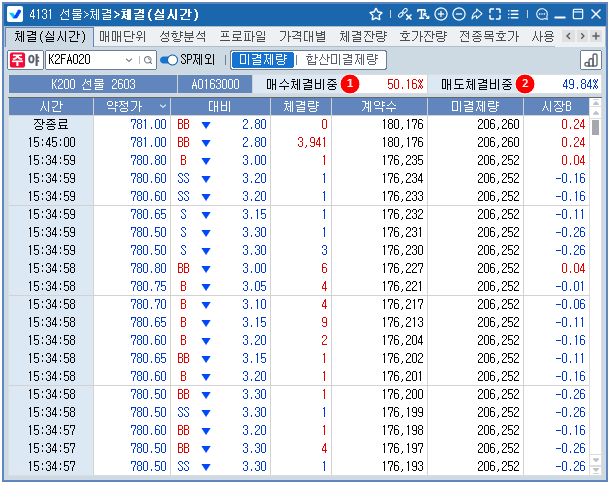Add this screen to favorites with star icon
Screen dimensions: 609x483
click(376, 14)
